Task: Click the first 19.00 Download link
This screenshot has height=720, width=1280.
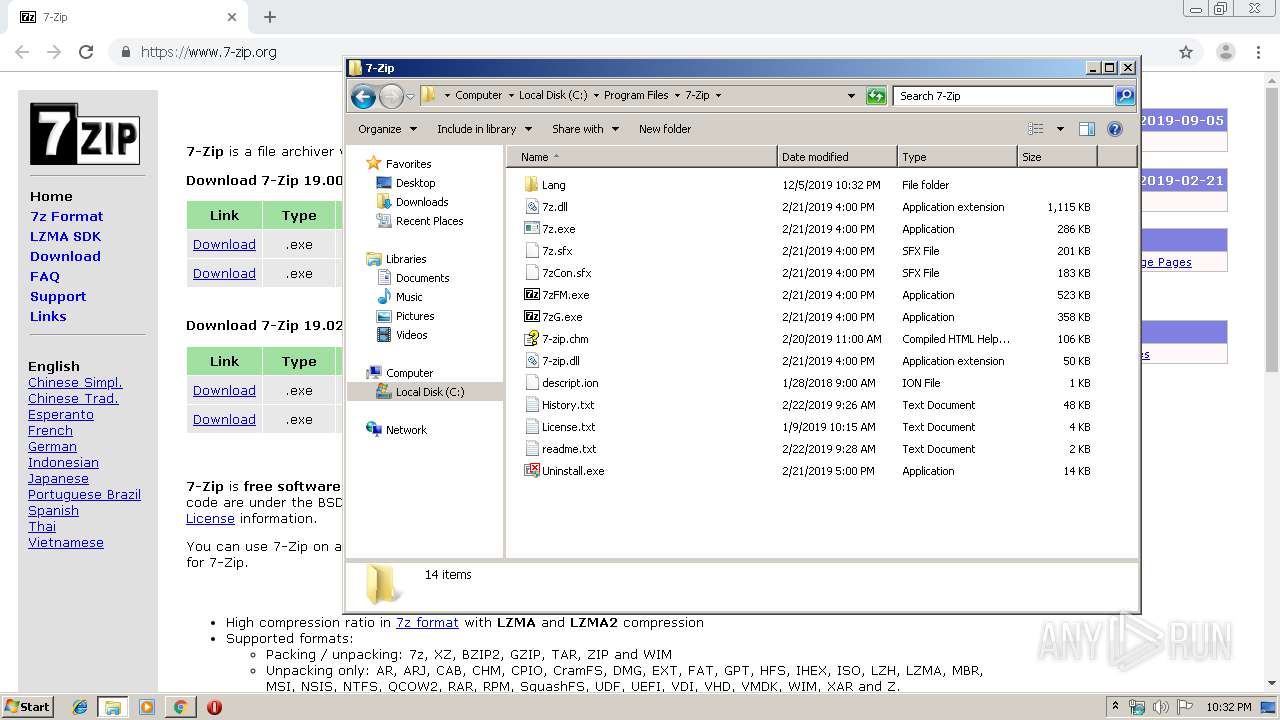Action: [x=224, y=244]
